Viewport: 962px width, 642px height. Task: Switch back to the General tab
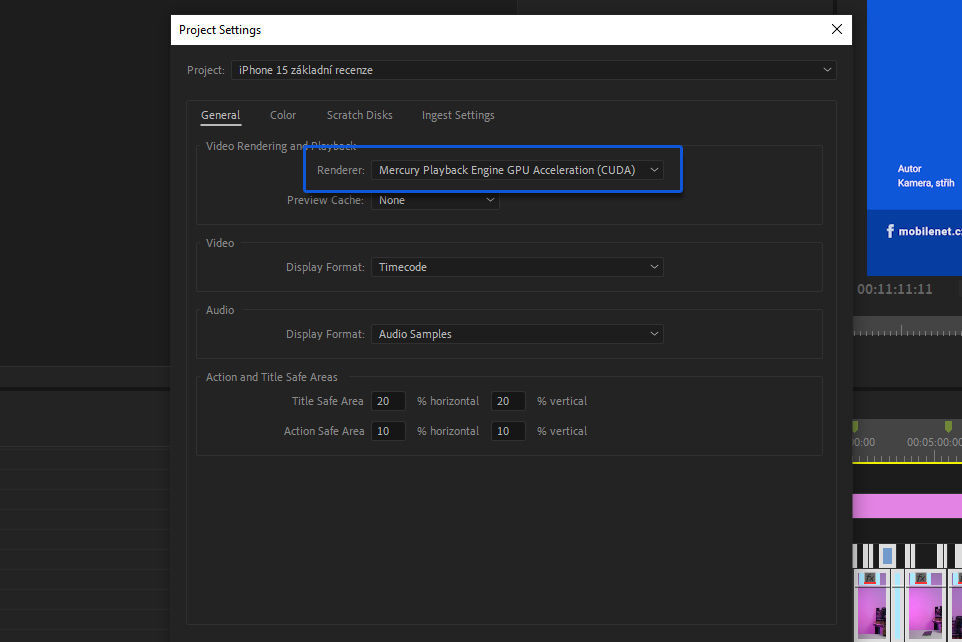pyautogui.click(x=220, y=115)
